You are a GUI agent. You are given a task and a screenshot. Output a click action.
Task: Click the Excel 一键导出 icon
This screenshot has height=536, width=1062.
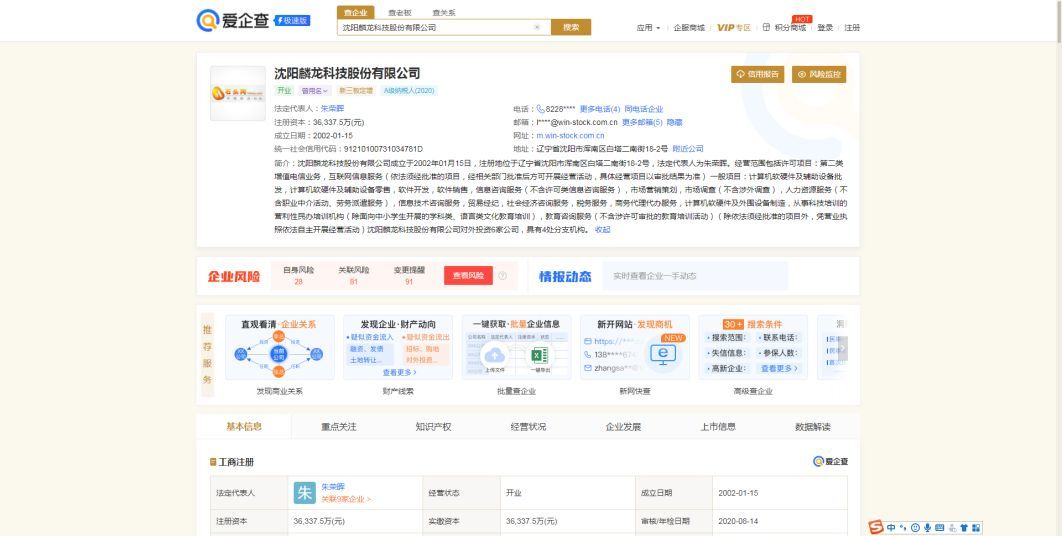540,356
